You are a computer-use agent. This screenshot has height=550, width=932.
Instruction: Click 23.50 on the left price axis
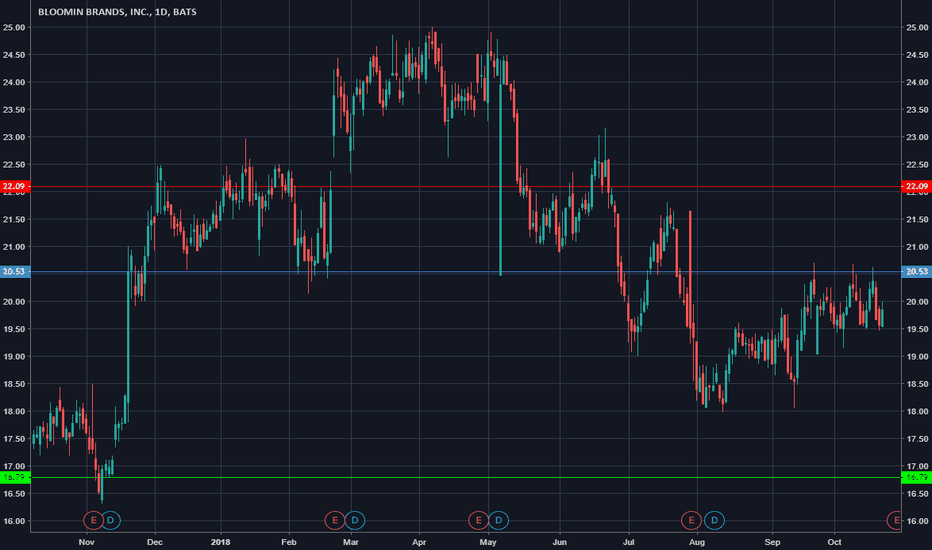[14, 110]
